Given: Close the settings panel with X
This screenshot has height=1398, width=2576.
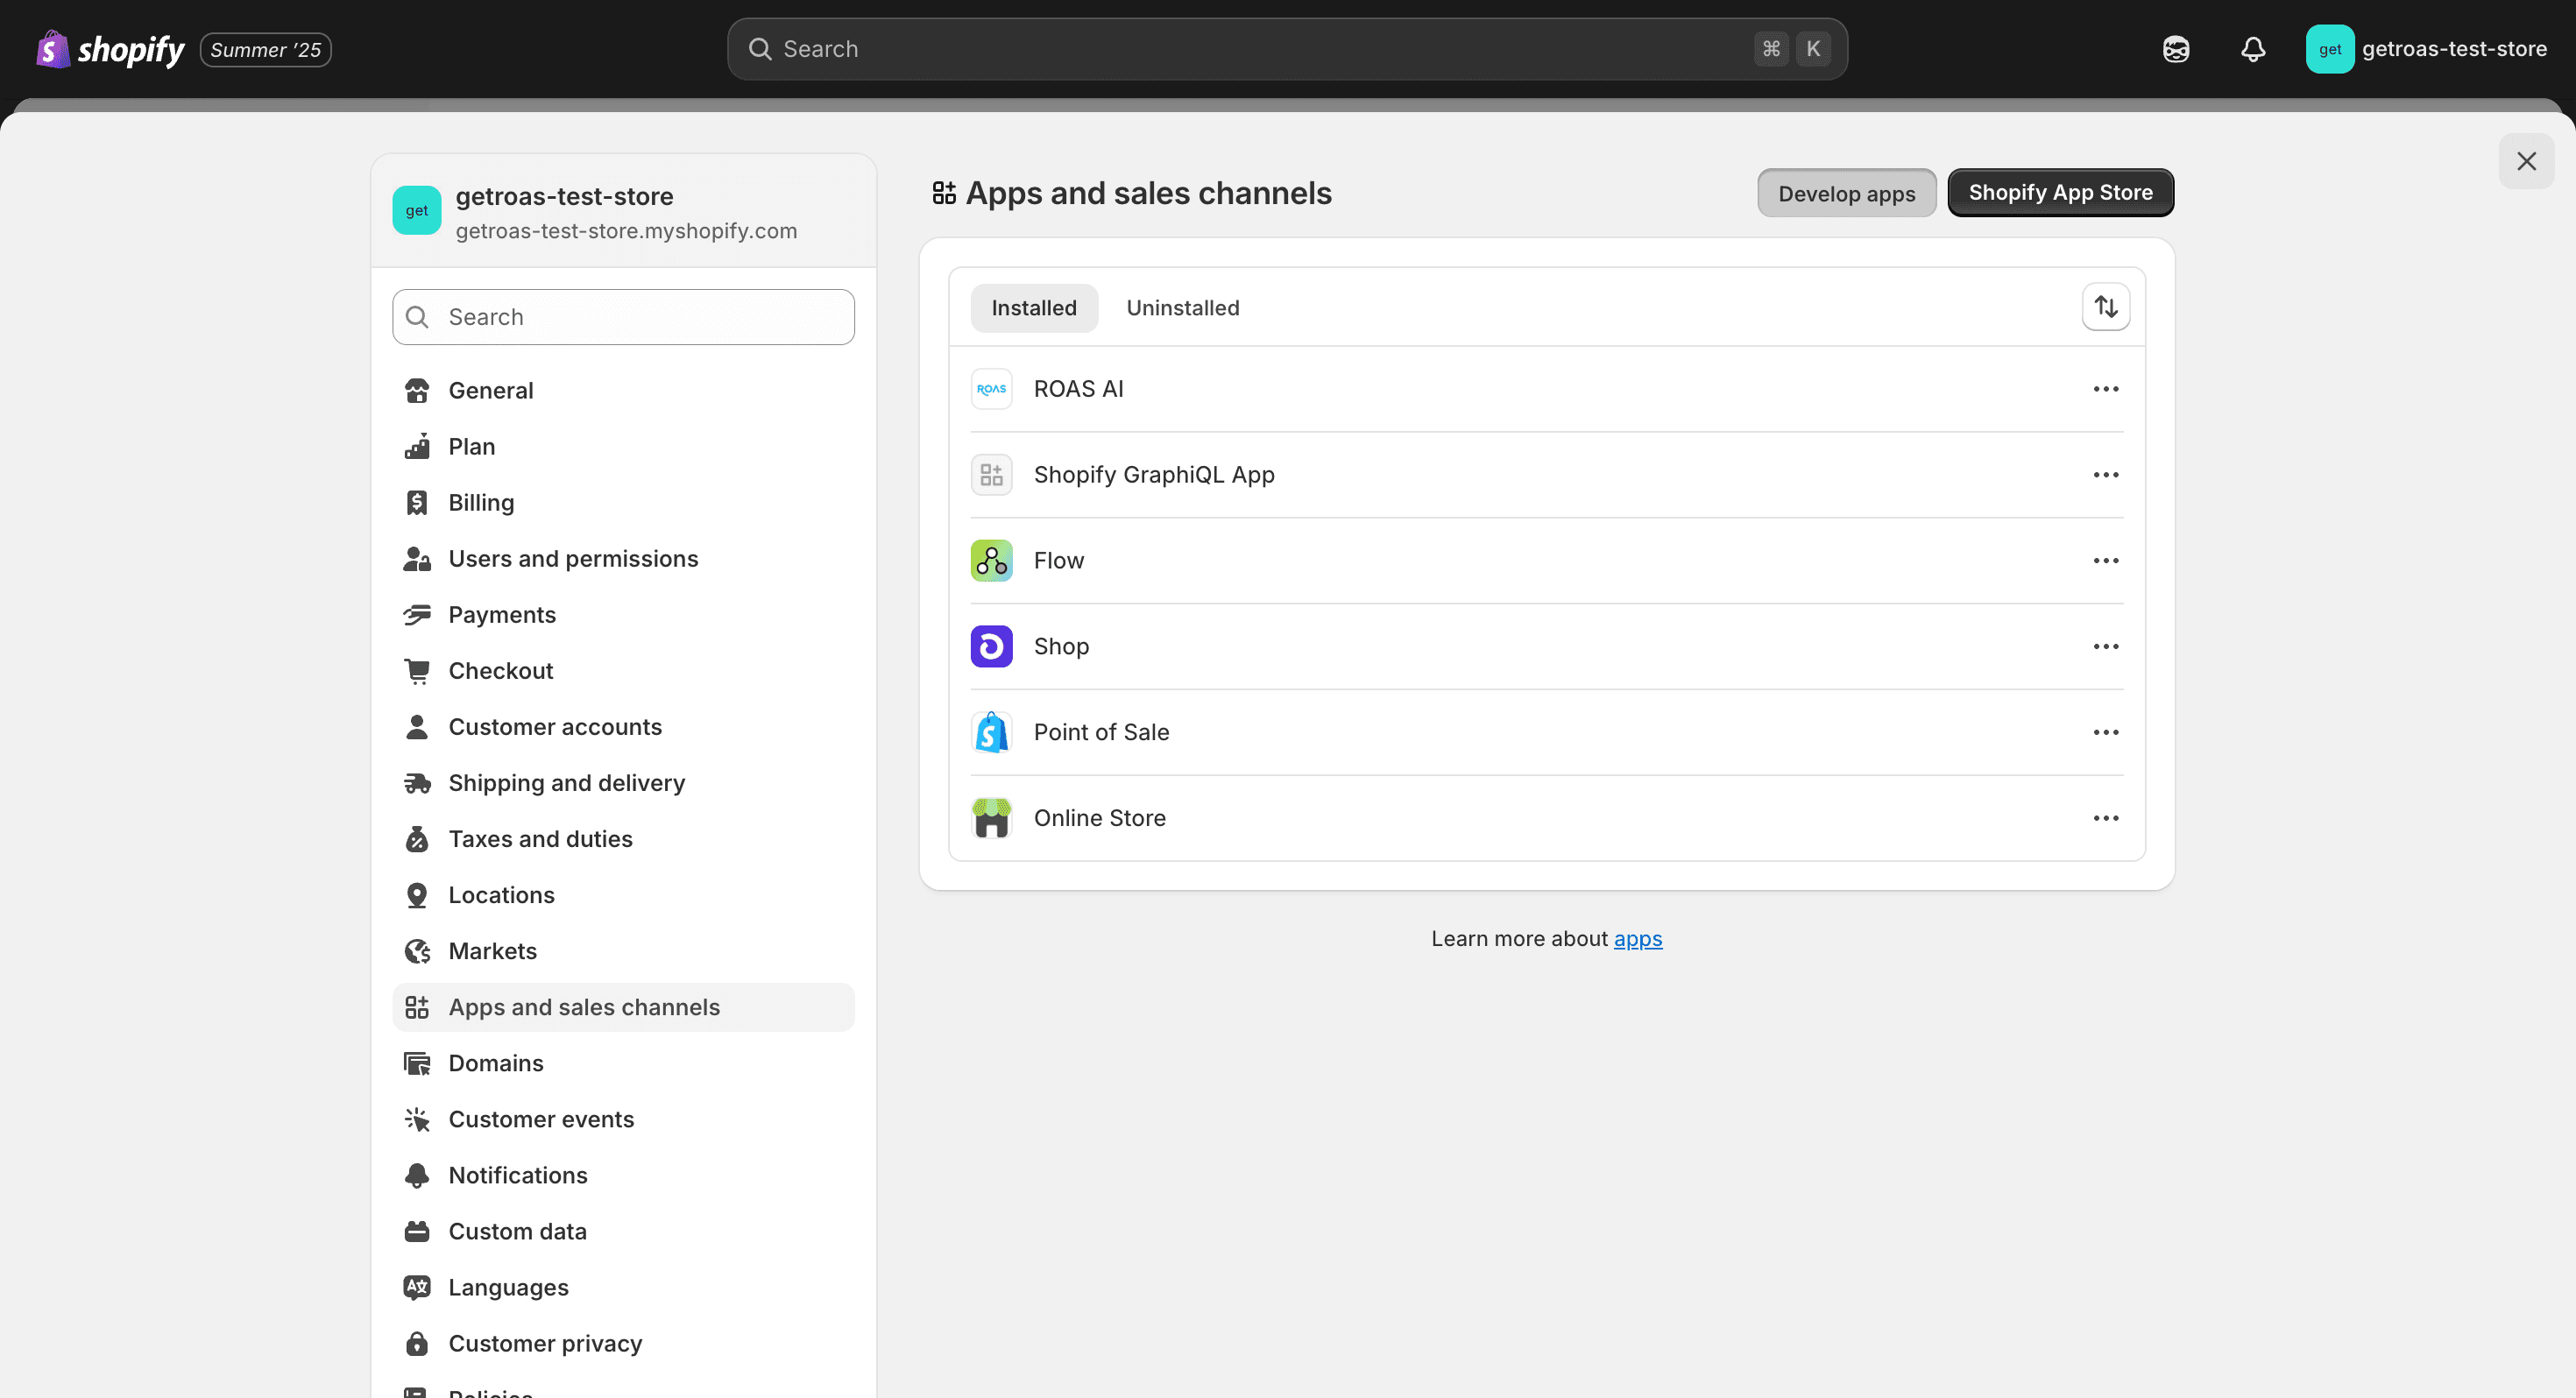Looking at the screenshot, I should coord(2526,161).
